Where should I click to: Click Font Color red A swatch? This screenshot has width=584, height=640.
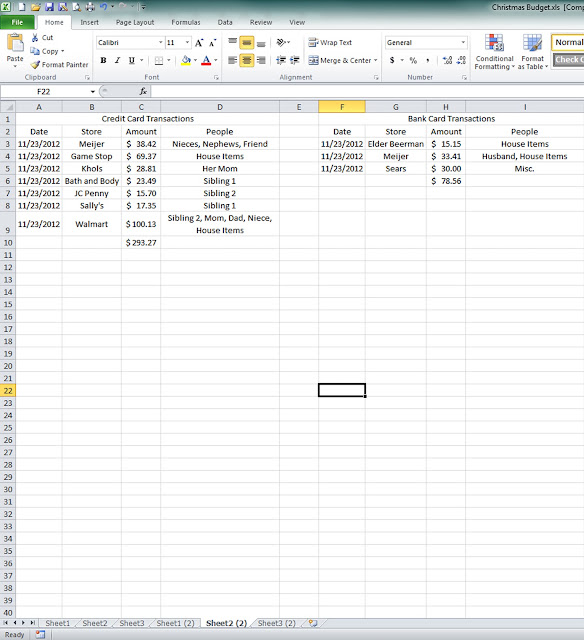(207, 60)
